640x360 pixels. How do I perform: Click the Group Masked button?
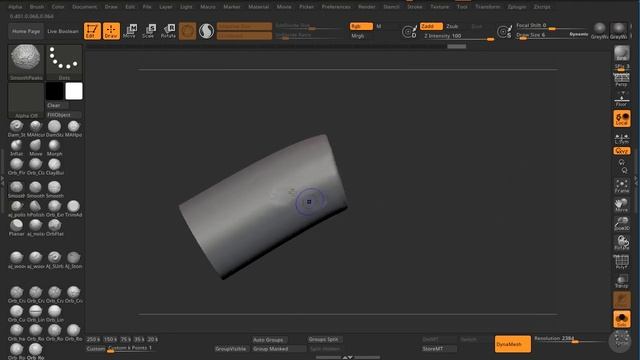coord(278,349)
